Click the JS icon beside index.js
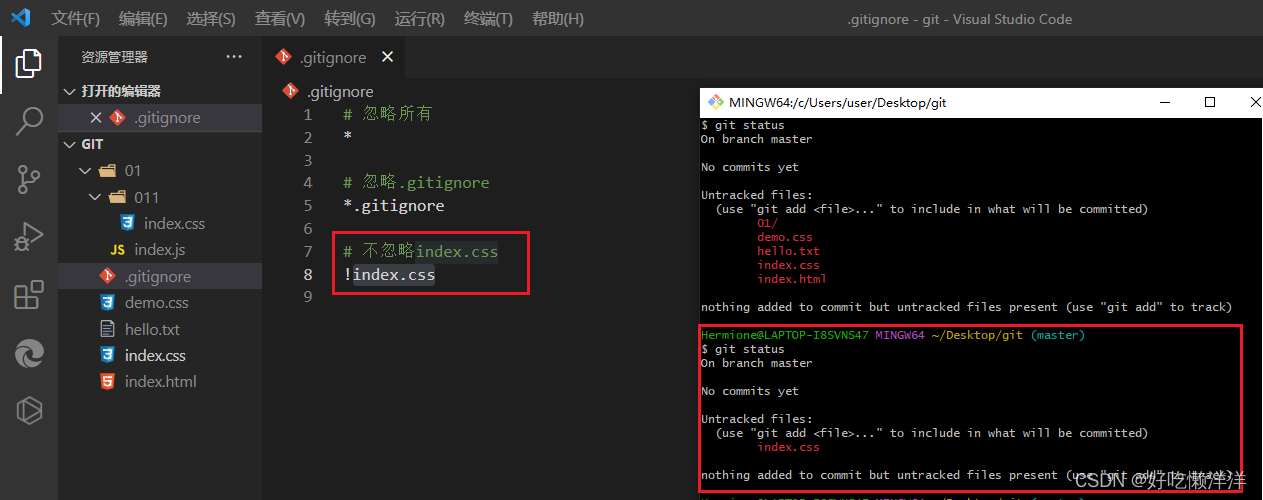1263x500 pixels. 117,250
